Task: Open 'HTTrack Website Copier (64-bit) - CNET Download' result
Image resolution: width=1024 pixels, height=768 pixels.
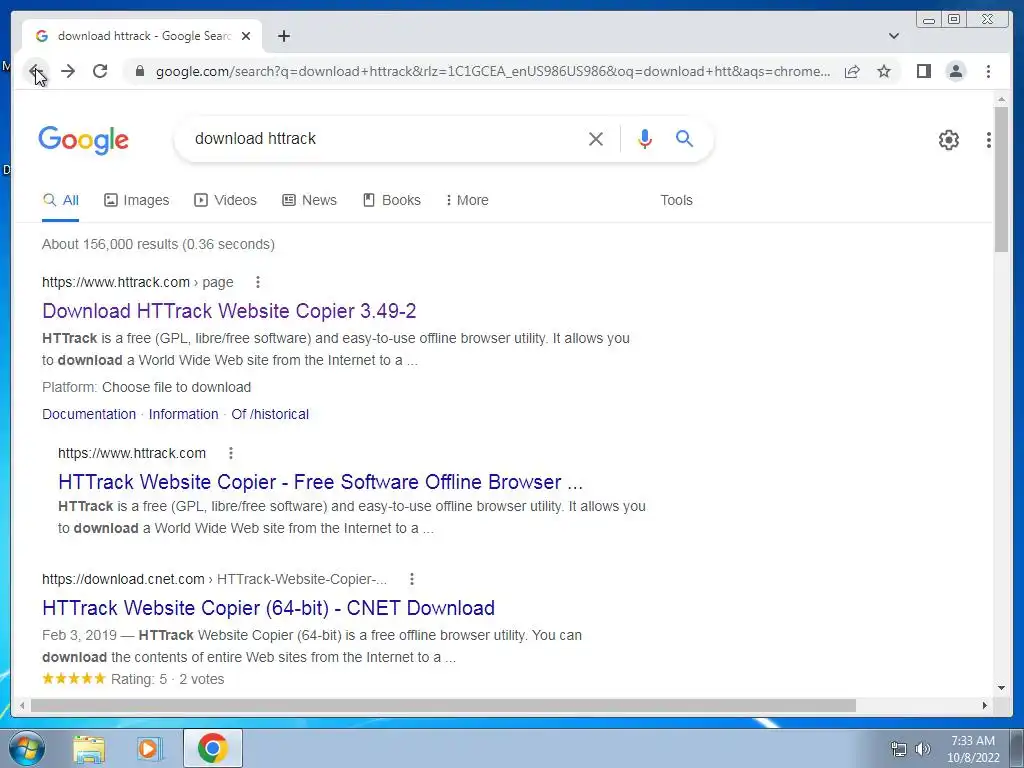Action: pos(268,608)
